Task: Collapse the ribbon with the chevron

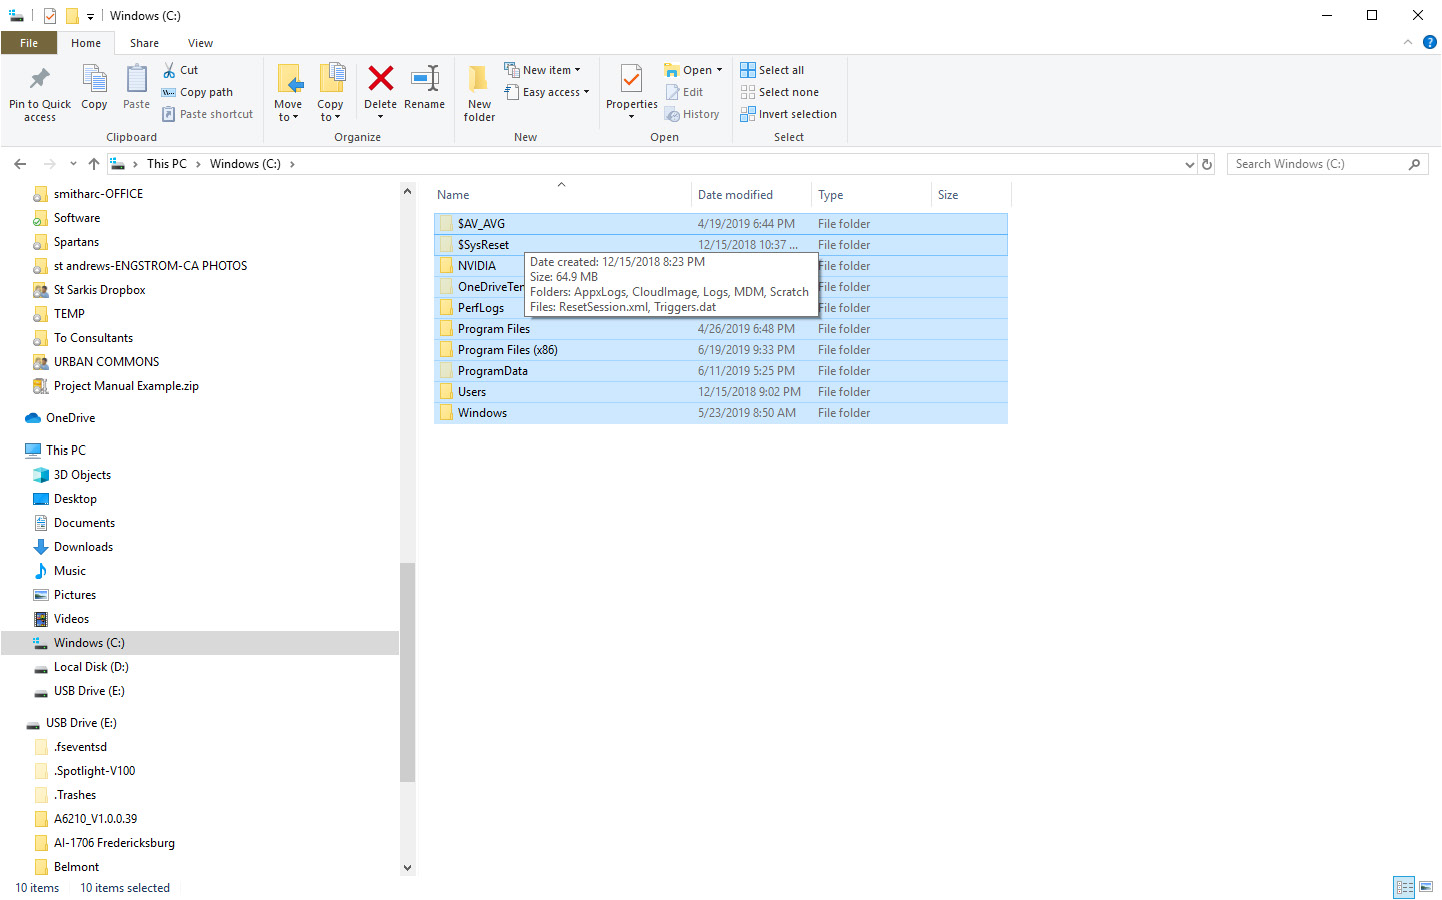Action: pyautogui.click(x=1408, y=42)
